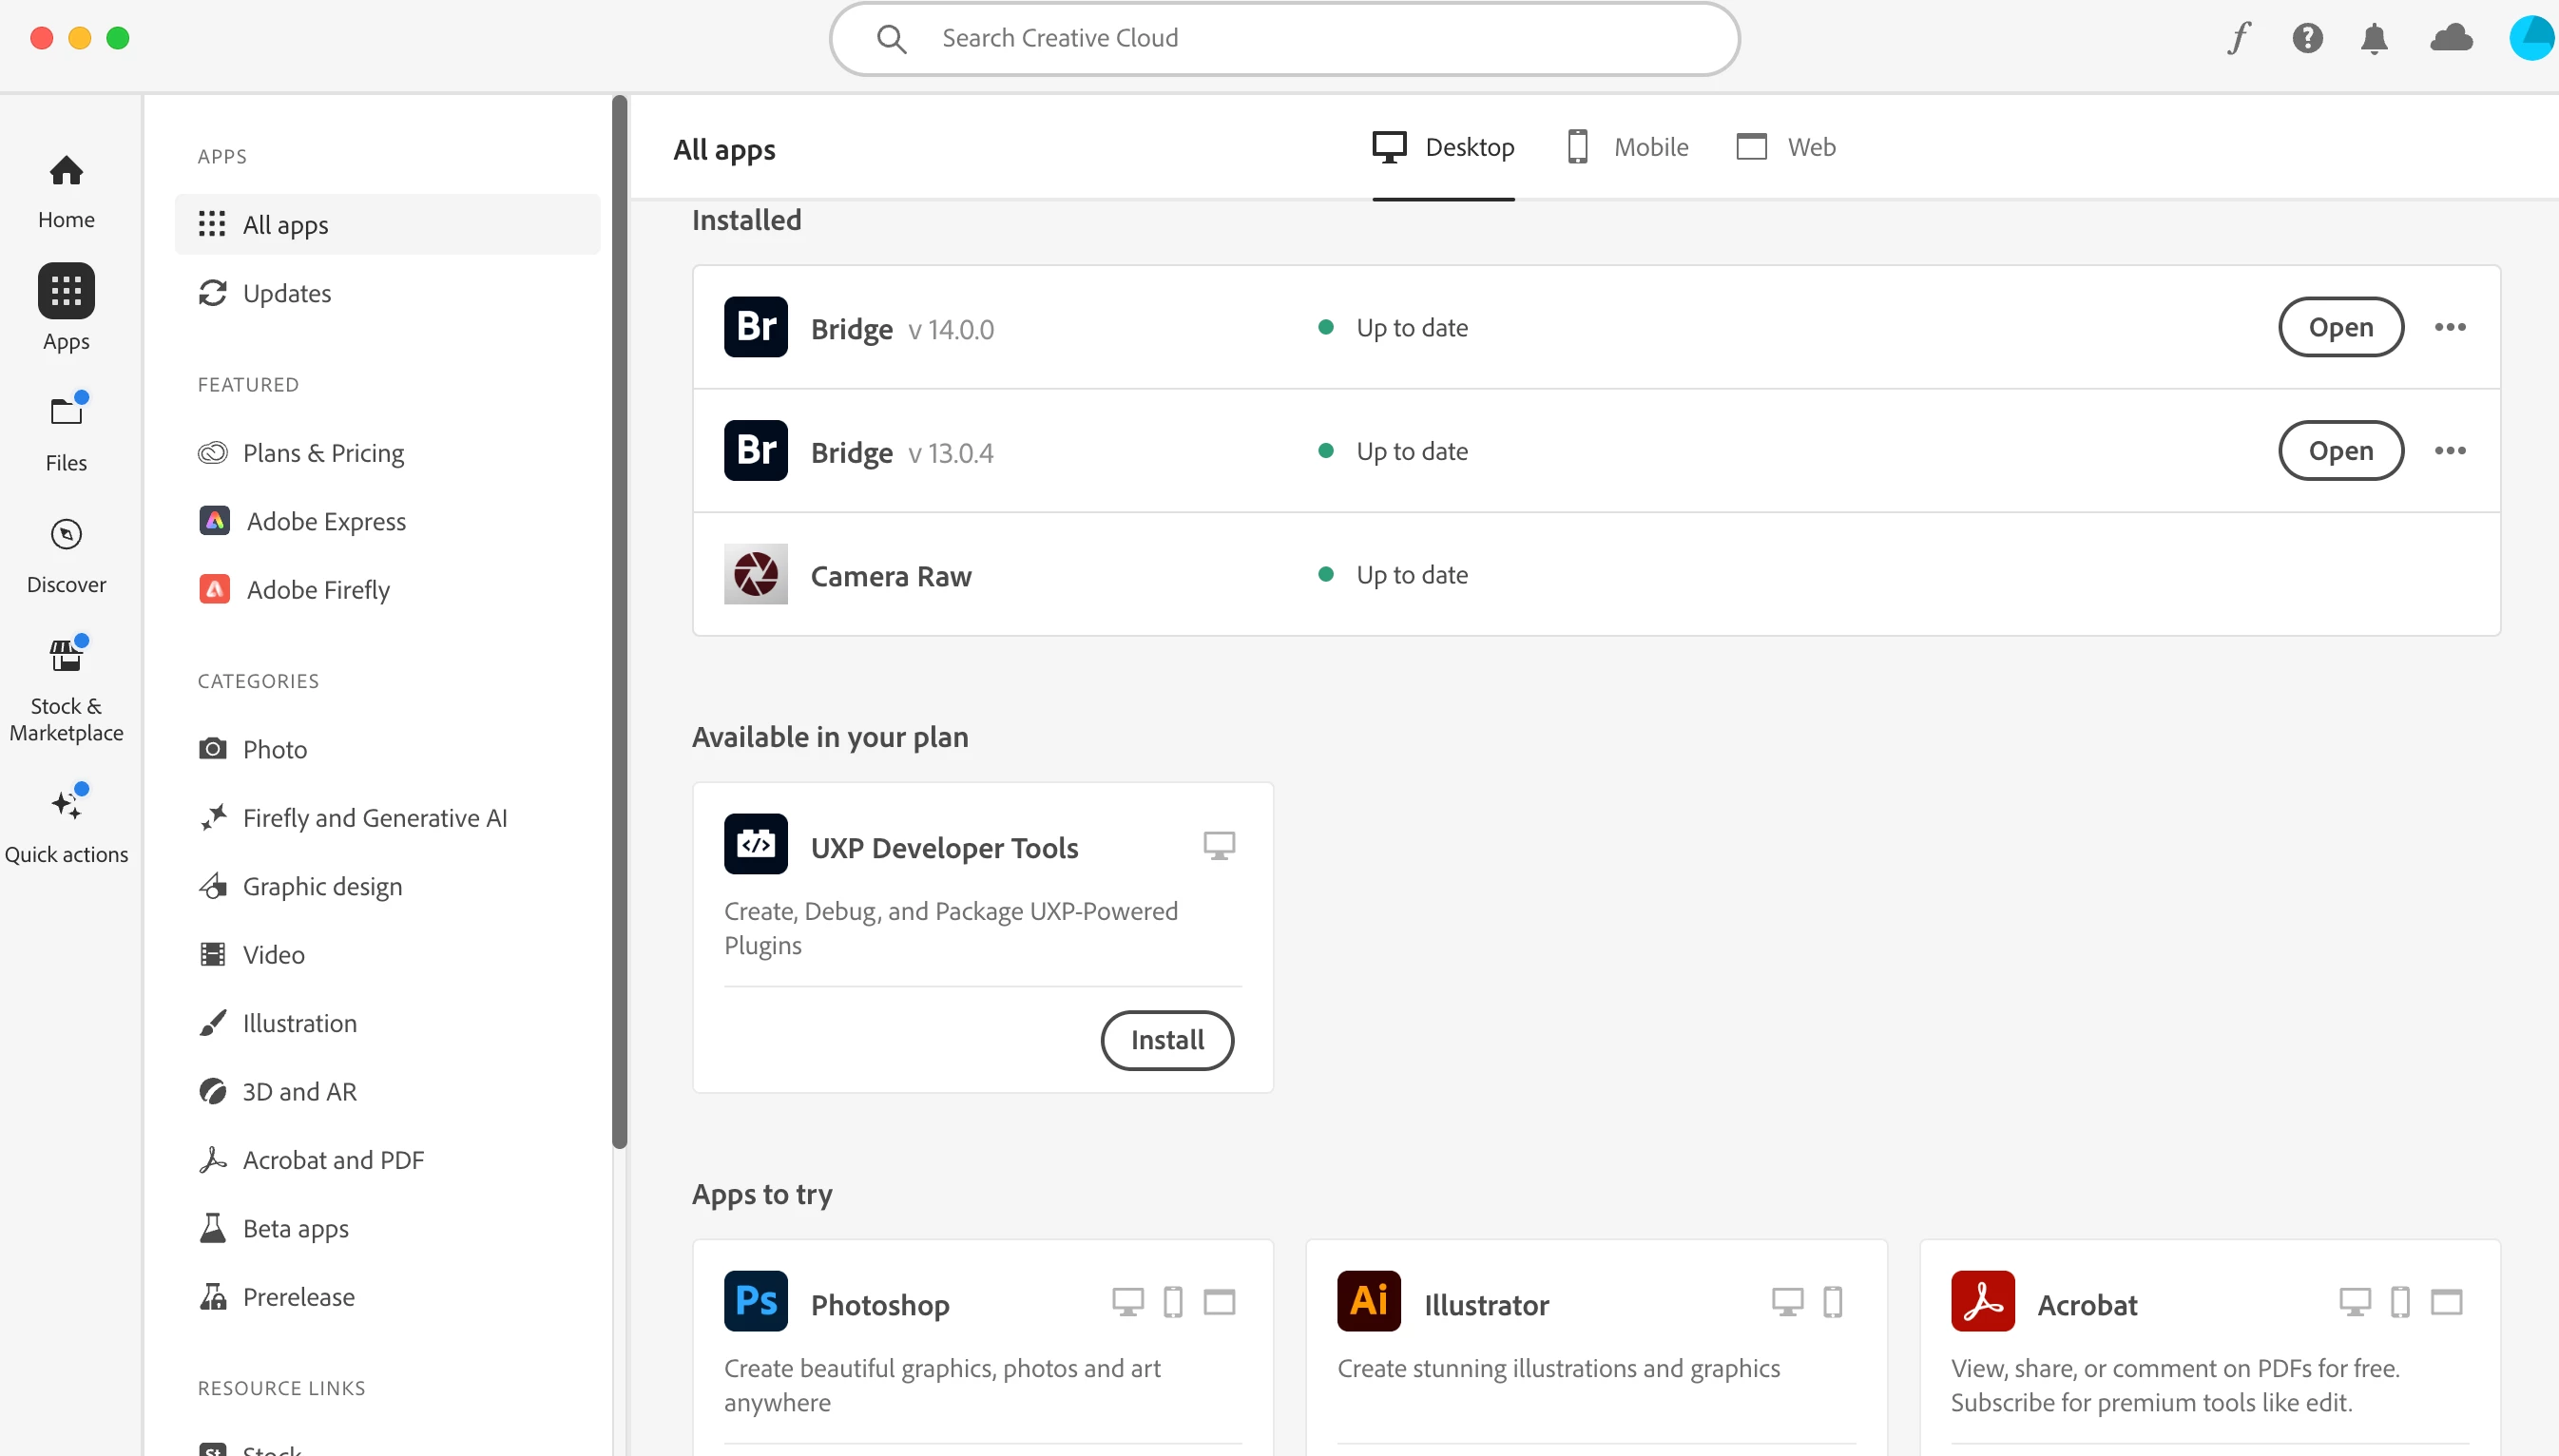Viewport: 2559px width, 1456px height.
Task: Switch to the Web tab
Action: (1786, 147)
